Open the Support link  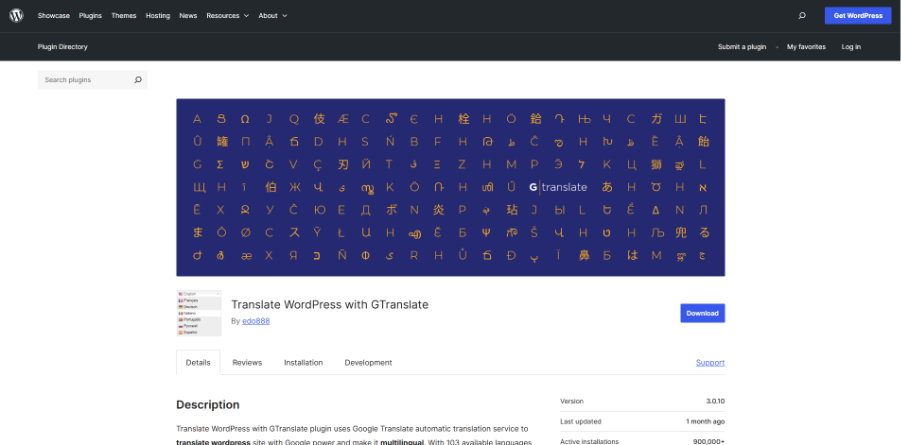click(x=710, y=363)
